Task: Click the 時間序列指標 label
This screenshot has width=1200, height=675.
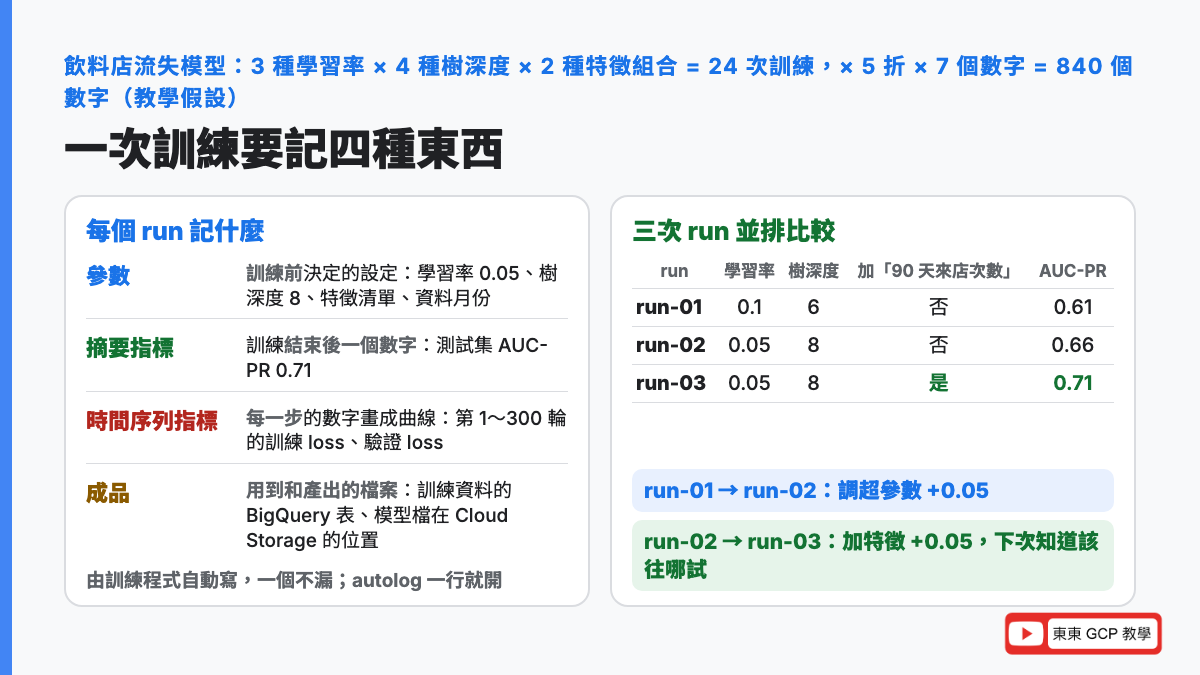Action: pos(152,421)
